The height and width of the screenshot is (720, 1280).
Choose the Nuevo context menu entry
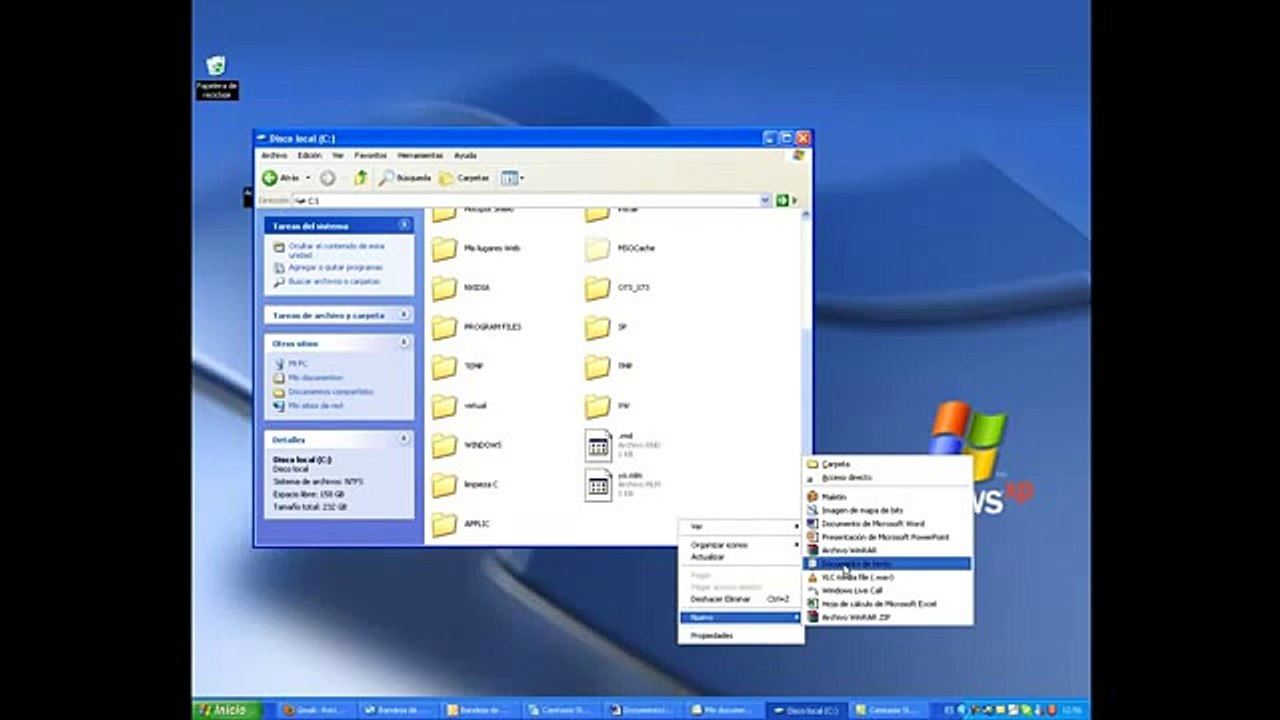tap(741, 618)
